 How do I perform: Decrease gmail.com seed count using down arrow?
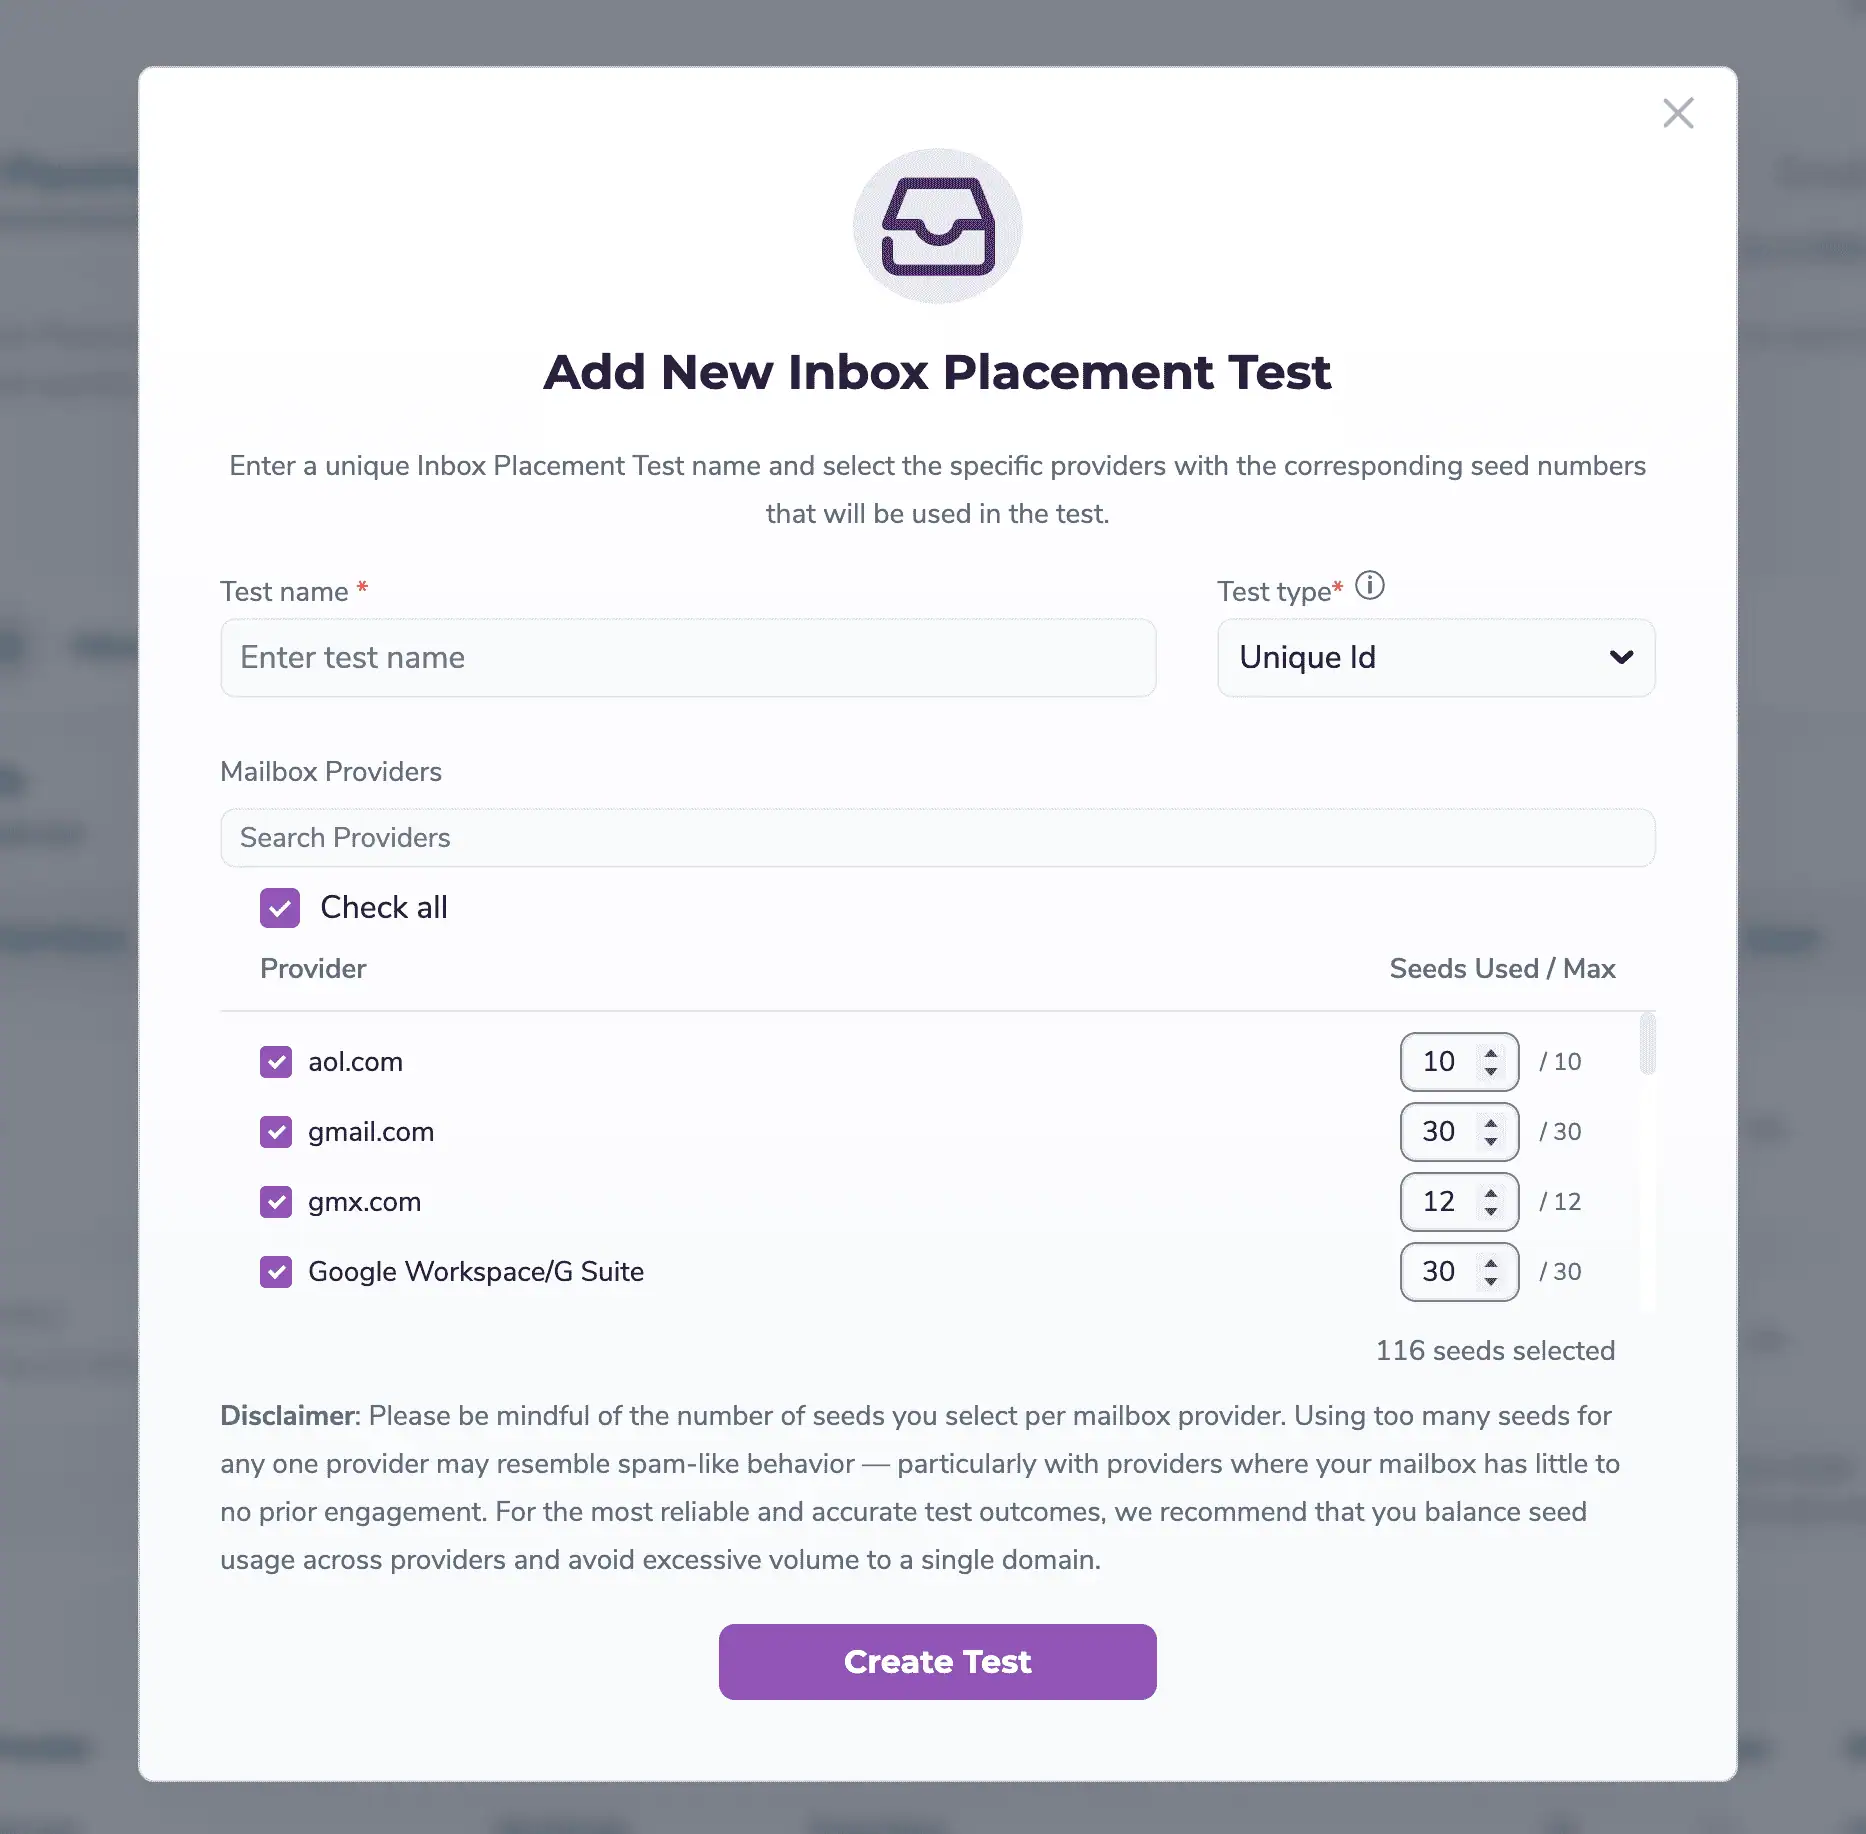(x=1491, y=1142)
